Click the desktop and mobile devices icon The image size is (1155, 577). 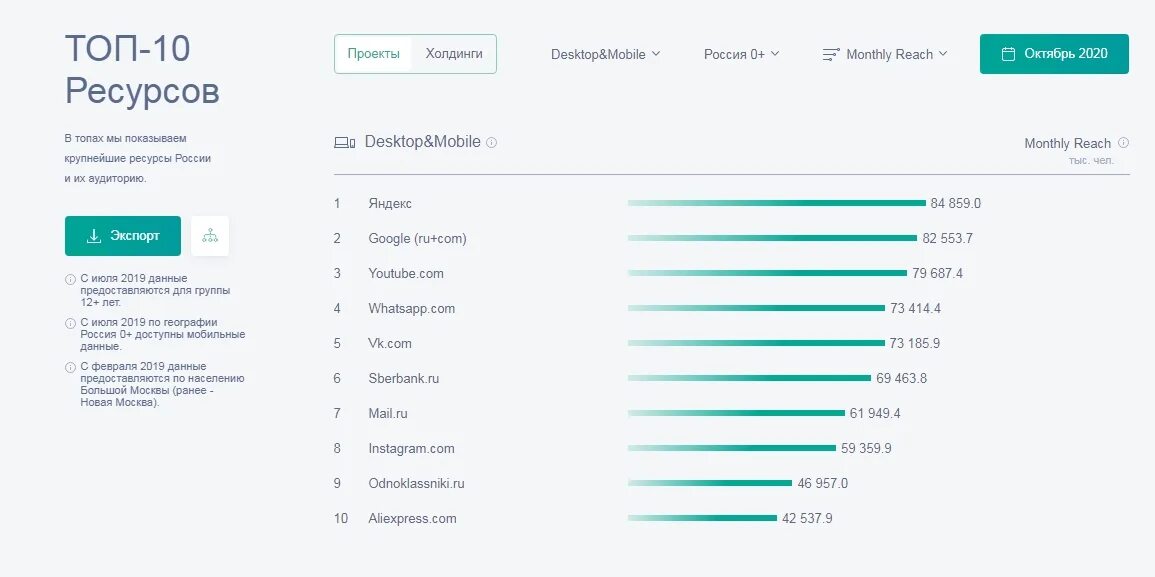coord(345,143)
